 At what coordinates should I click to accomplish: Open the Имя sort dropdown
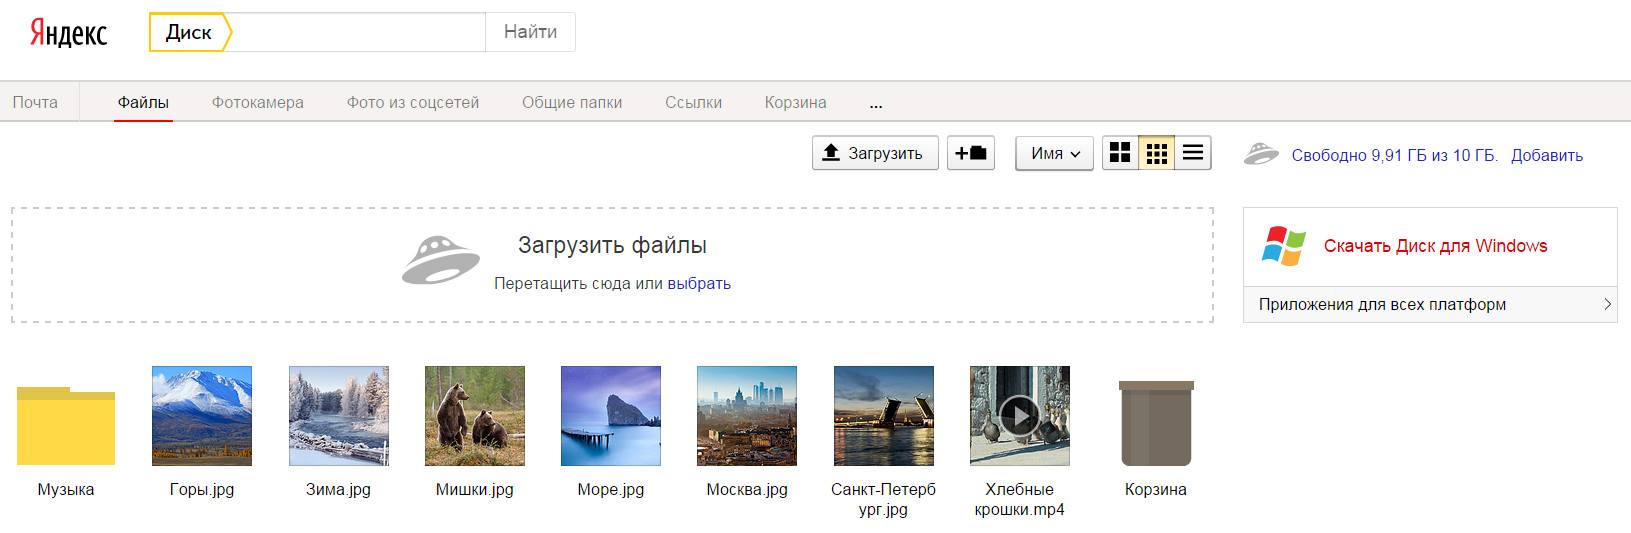(1055, 153)
